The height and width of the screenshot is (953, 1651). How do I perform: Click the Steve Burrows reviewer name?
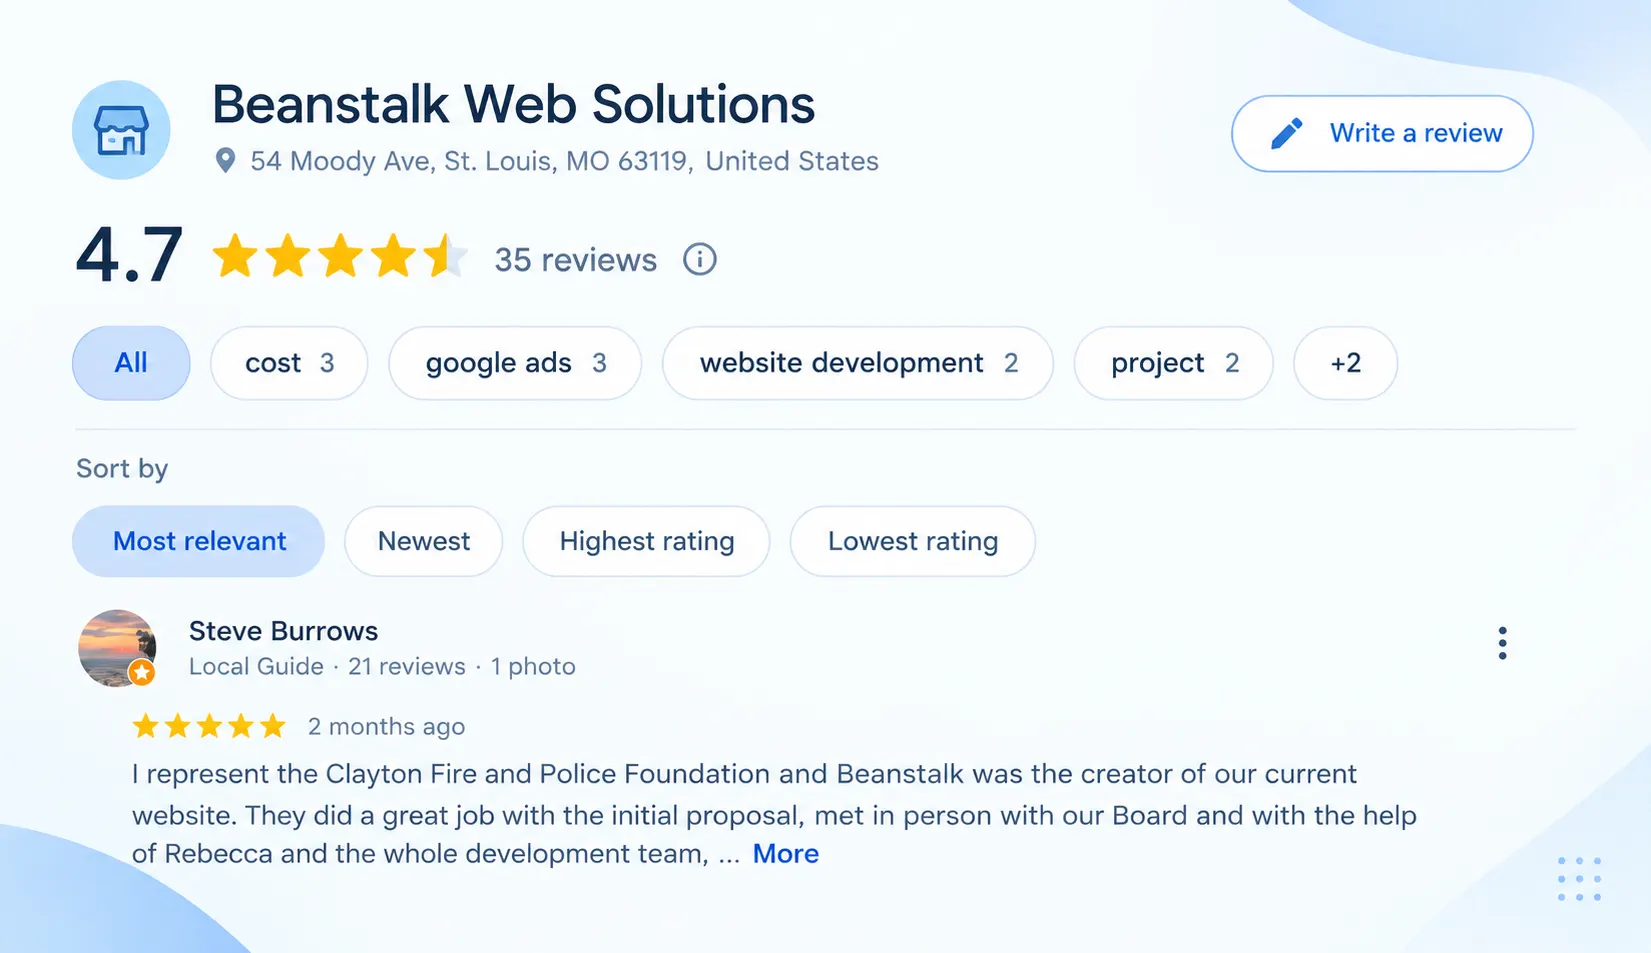[284, 631]
